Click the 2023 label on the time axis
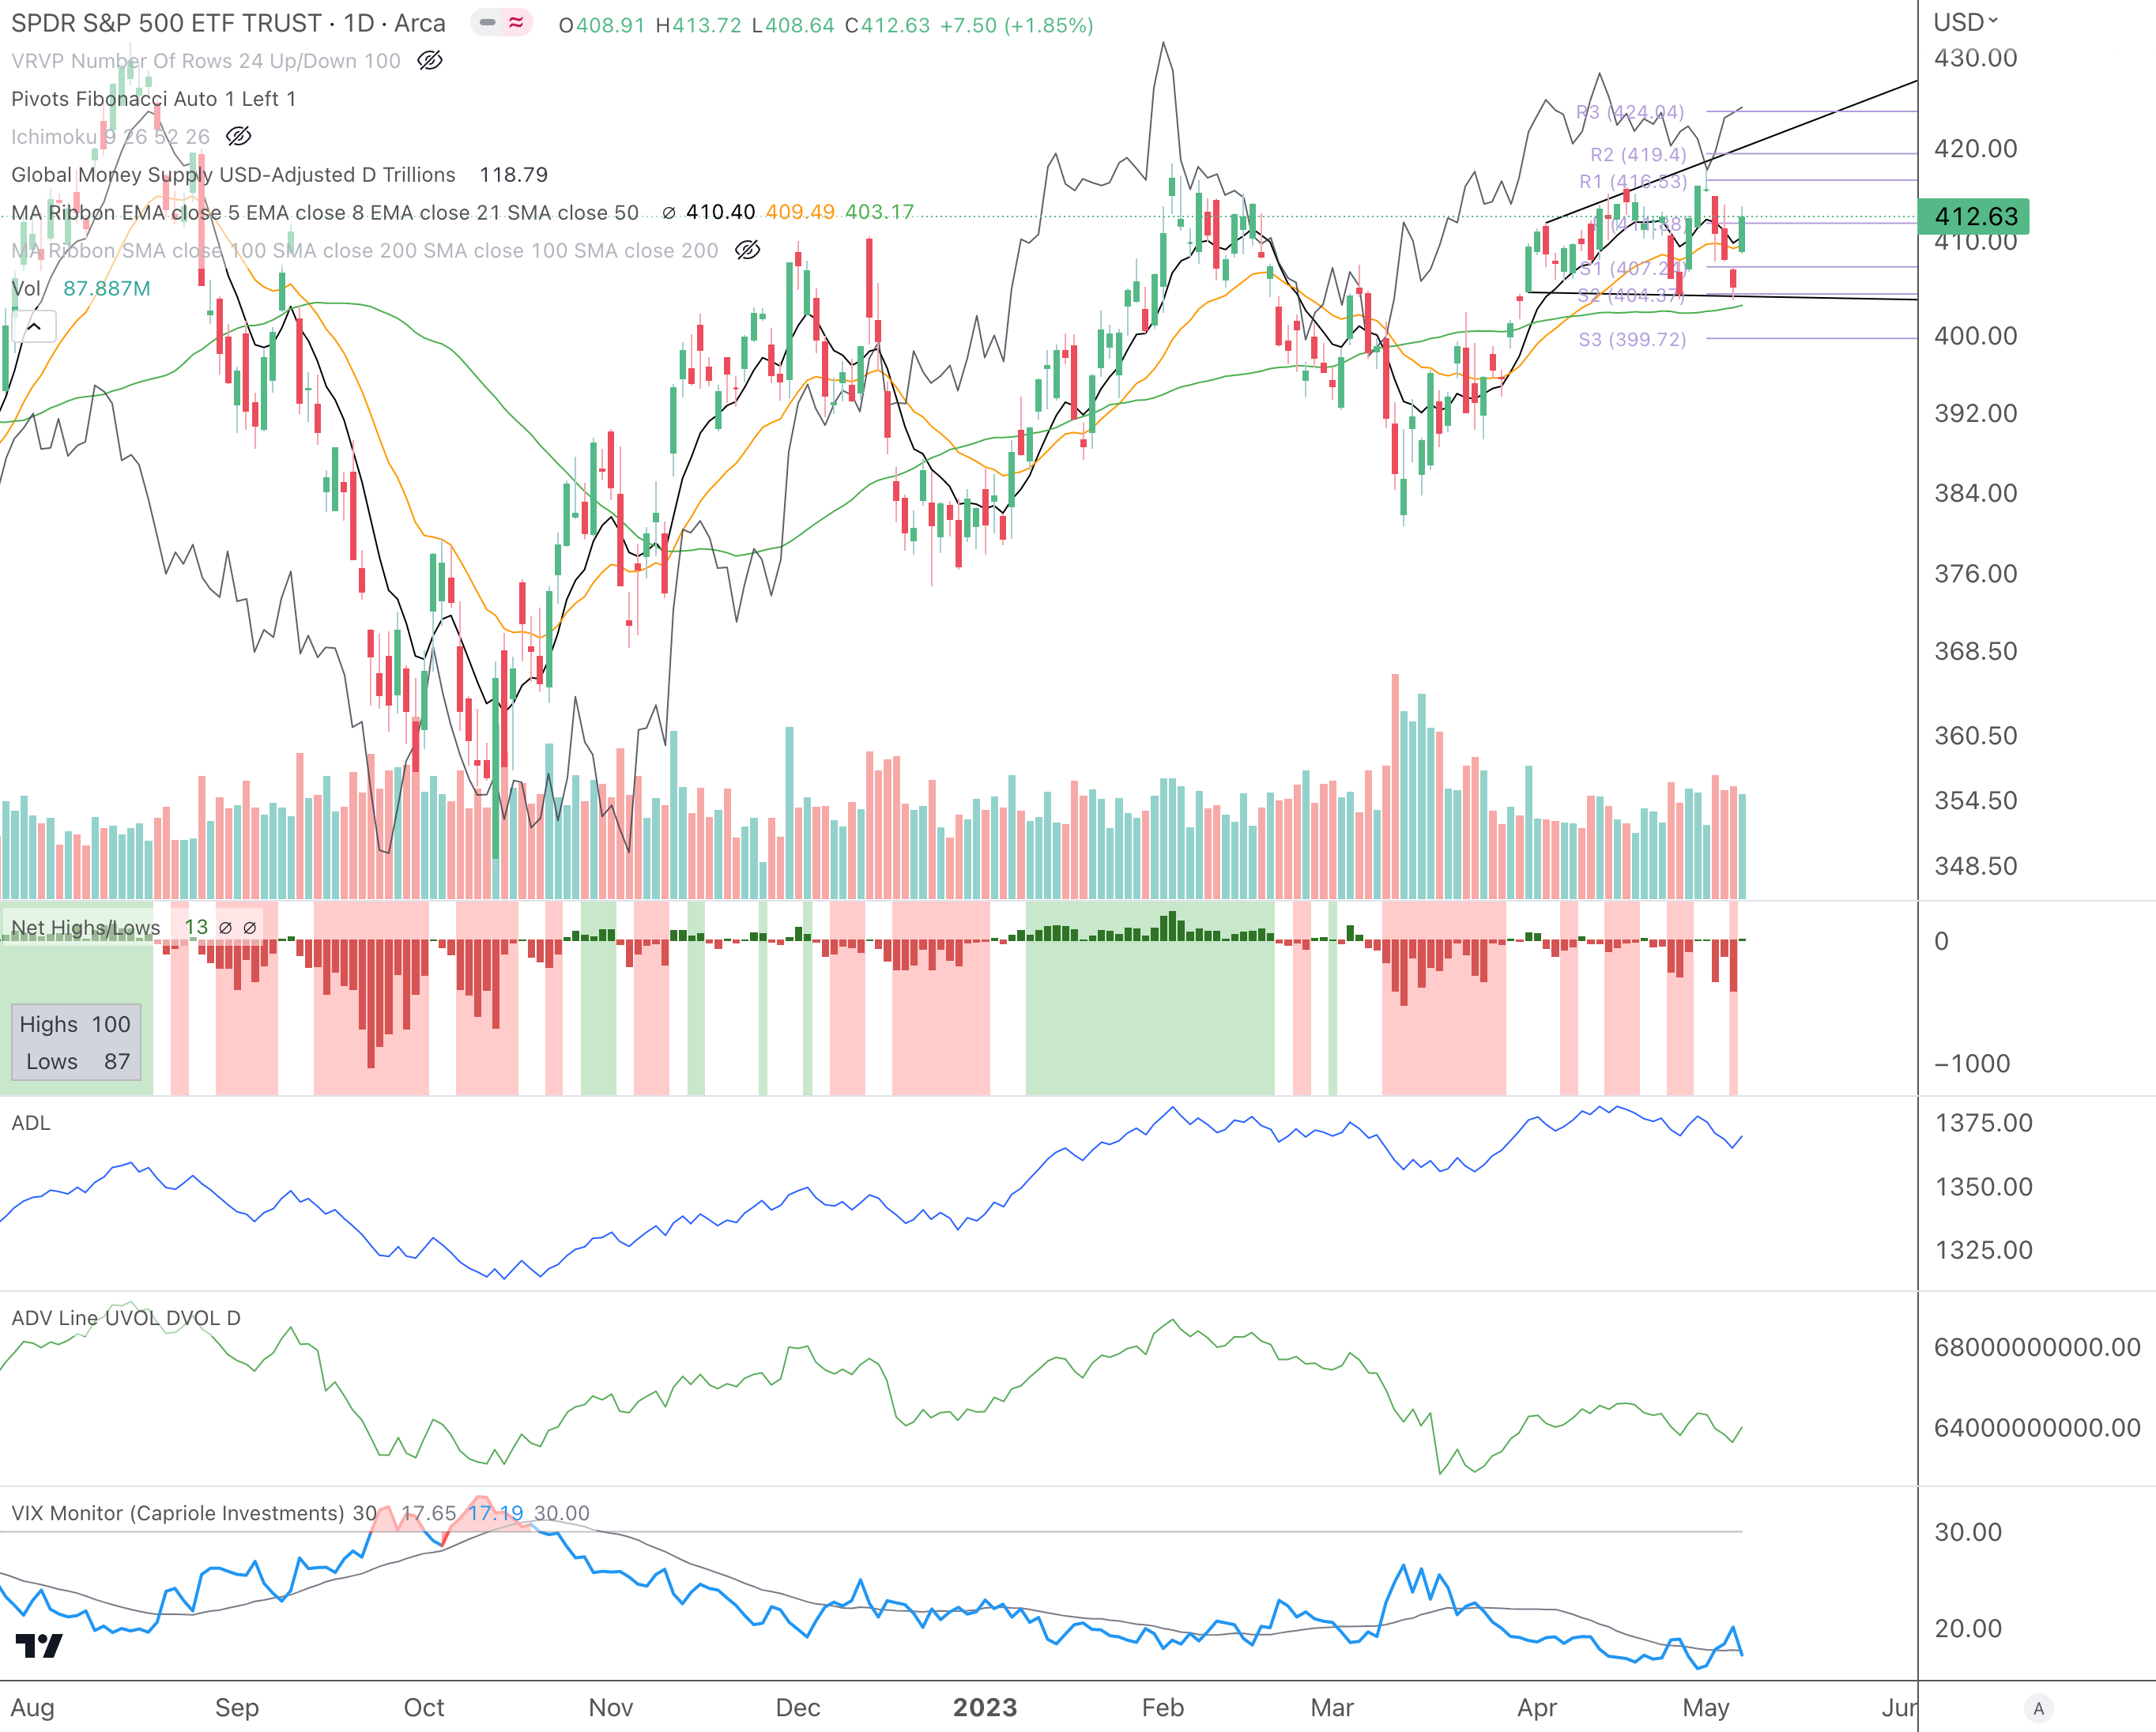 (985, 1708)
